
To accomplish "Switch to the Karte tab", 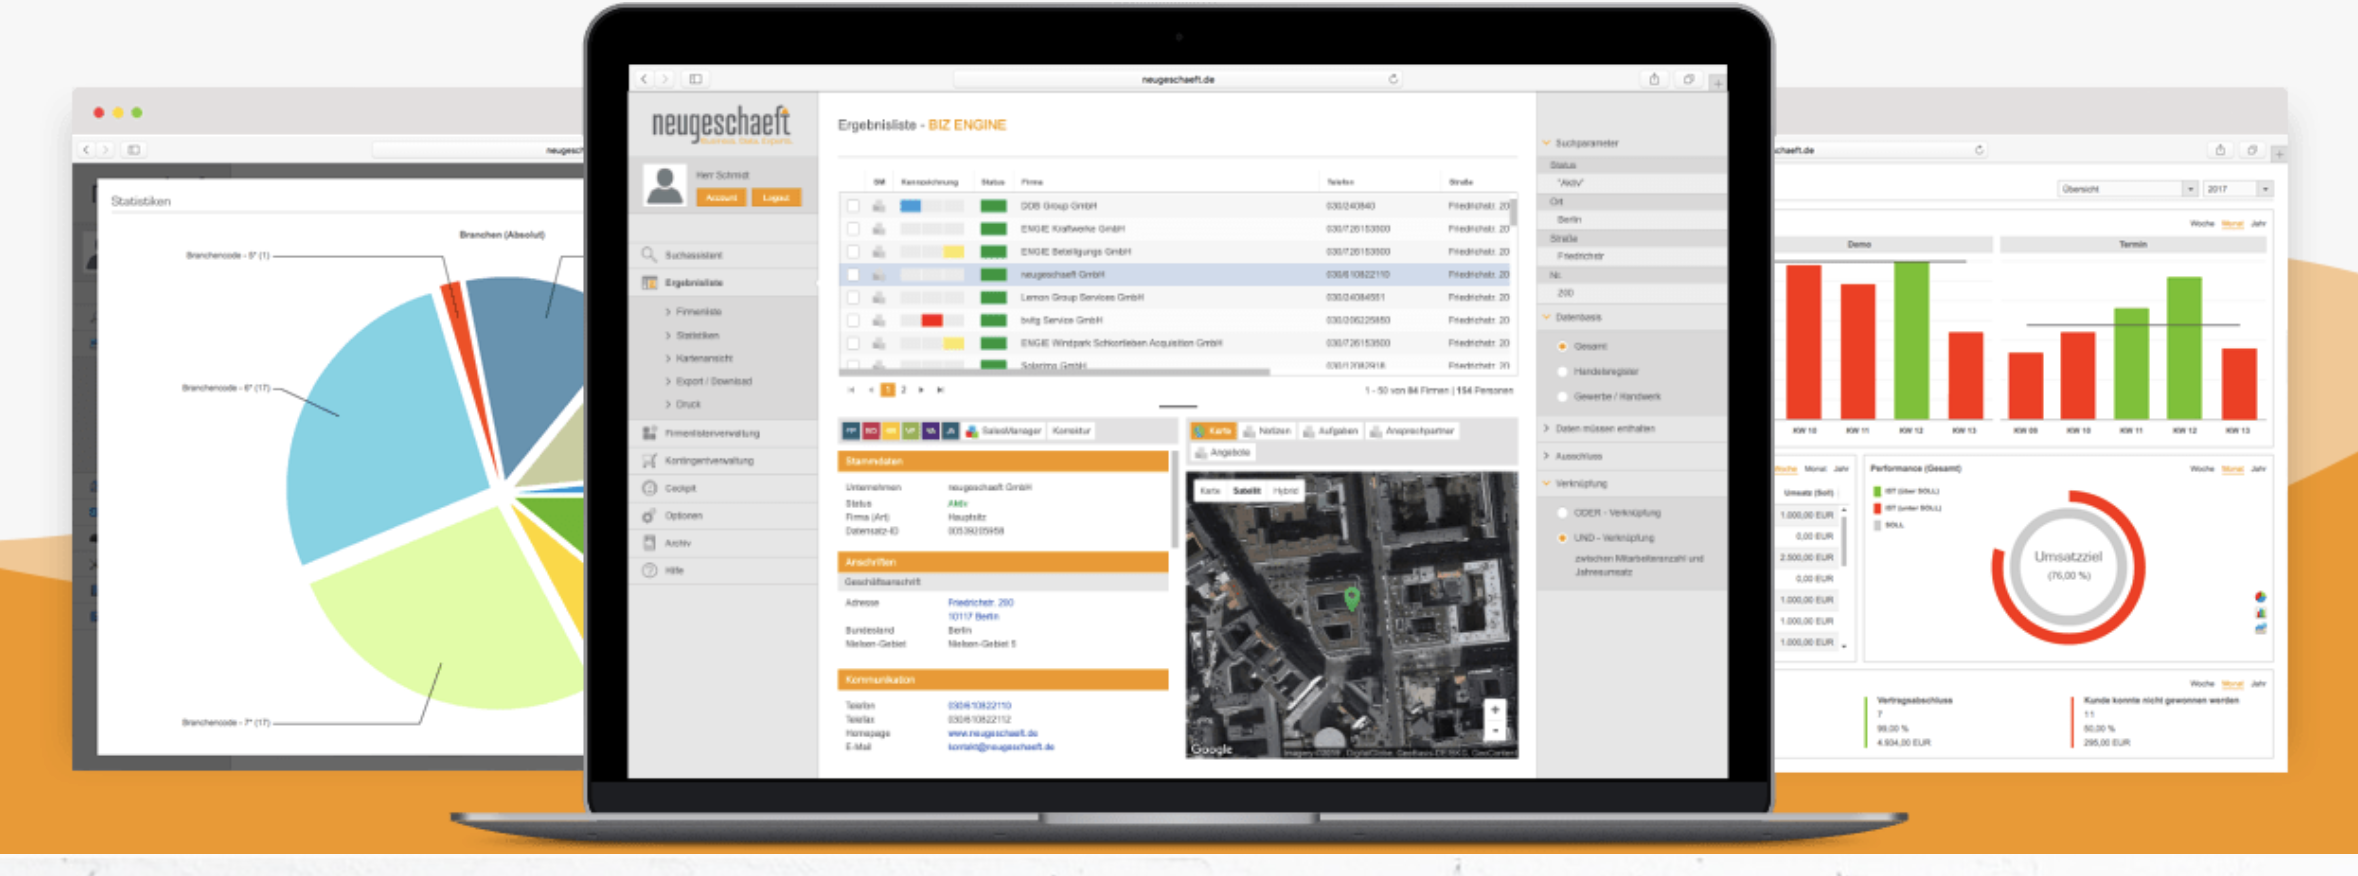I will pyautogui.click(x=1213, y=431).
